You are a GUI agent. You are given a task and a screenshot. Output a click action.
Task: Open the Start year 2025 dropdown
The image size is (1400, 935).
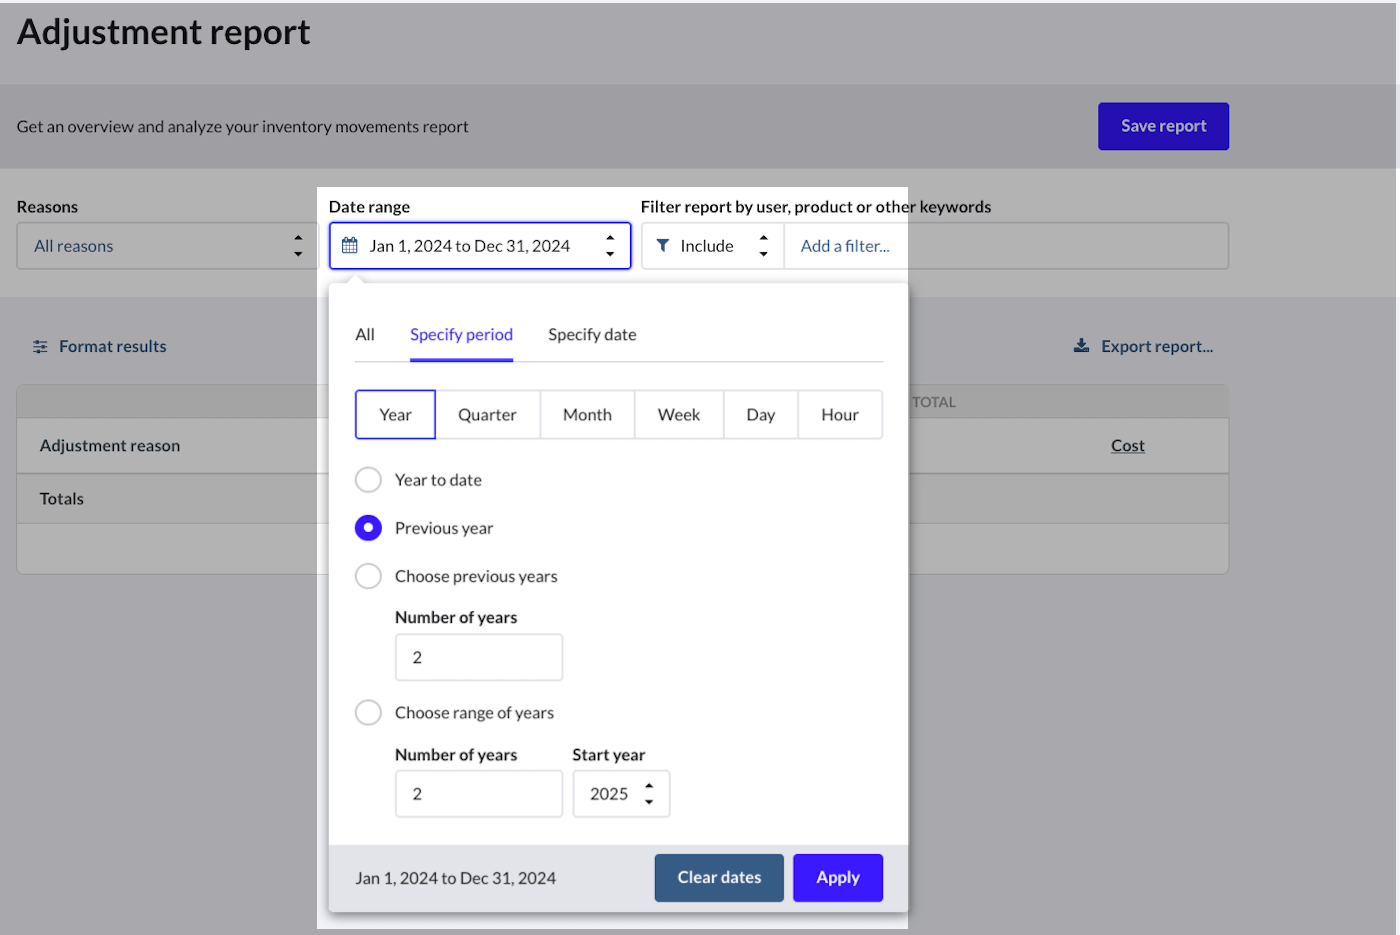tap(621, 794)
